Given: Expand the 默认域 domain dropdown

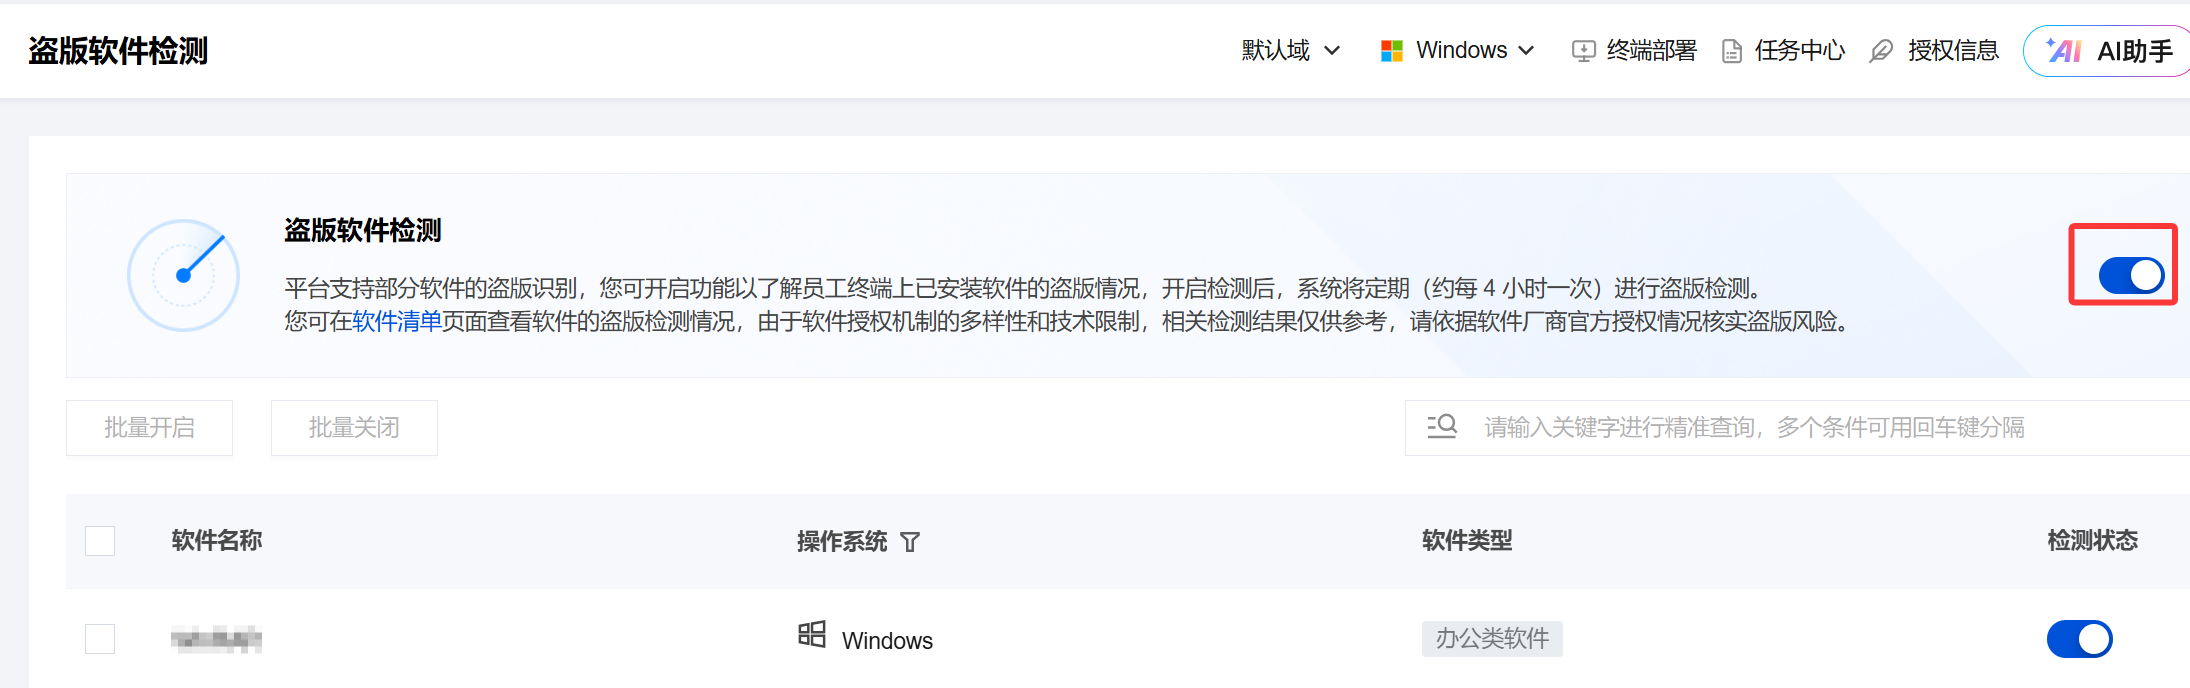Looking at the screenshot, I should 1290,51.
